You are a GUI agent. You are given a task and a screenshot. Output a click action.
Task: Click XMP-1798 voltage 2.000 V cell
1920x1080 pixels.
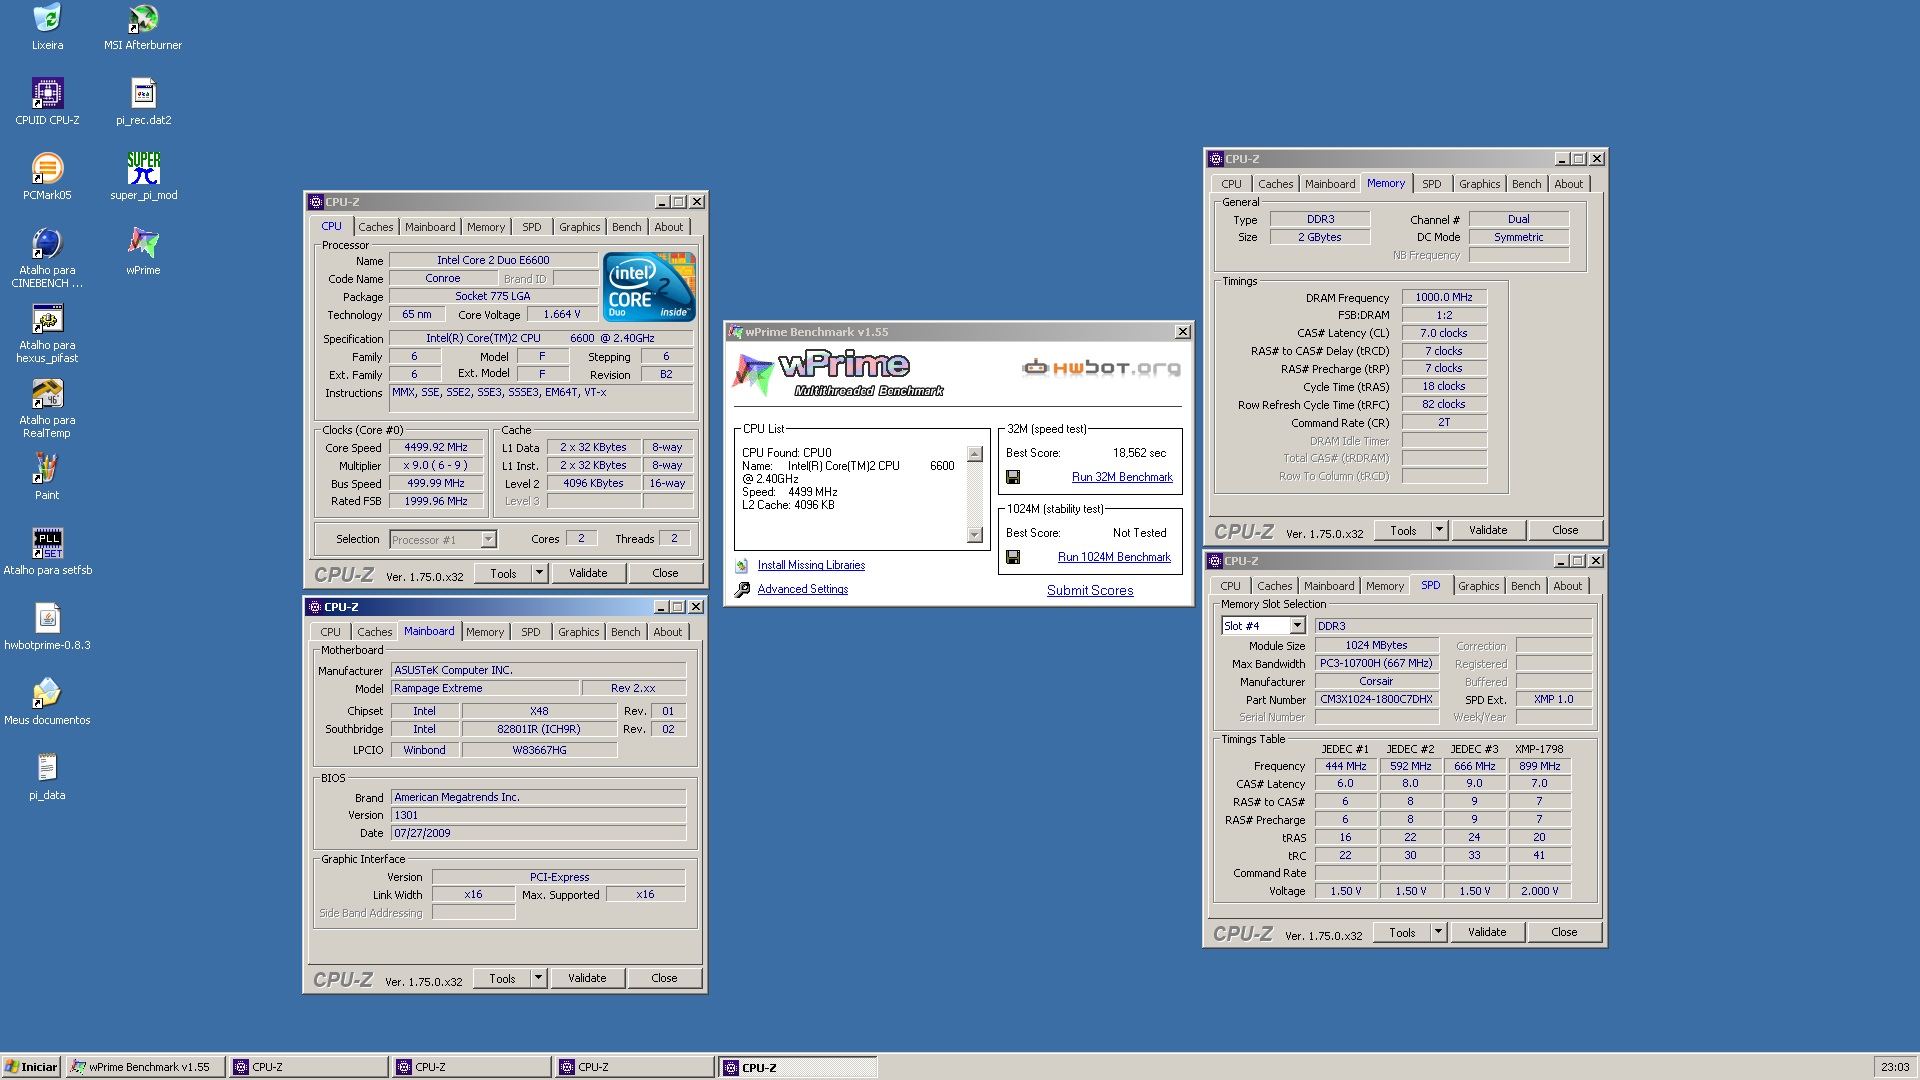click(1539, 892)
